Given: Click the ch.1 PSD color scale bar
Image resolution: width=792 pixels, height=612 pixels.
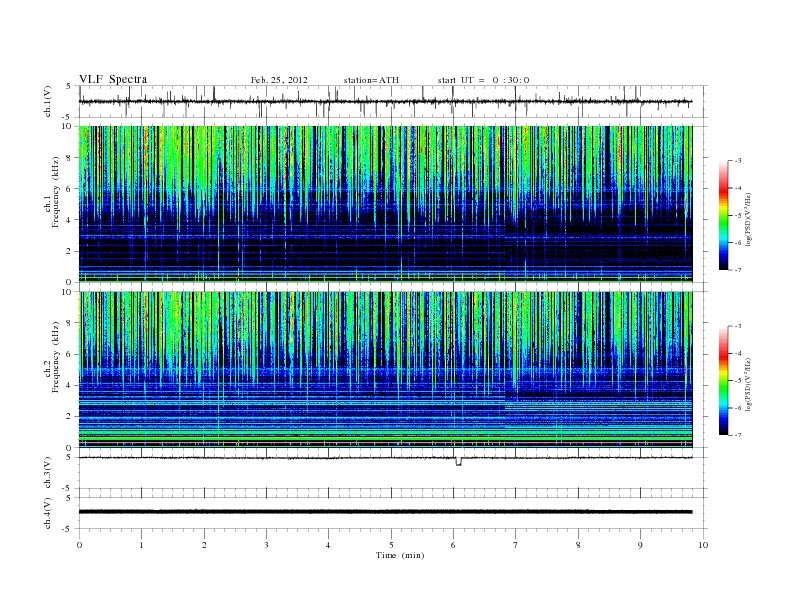Looking at the screenshot, I should tap(724, 215).
